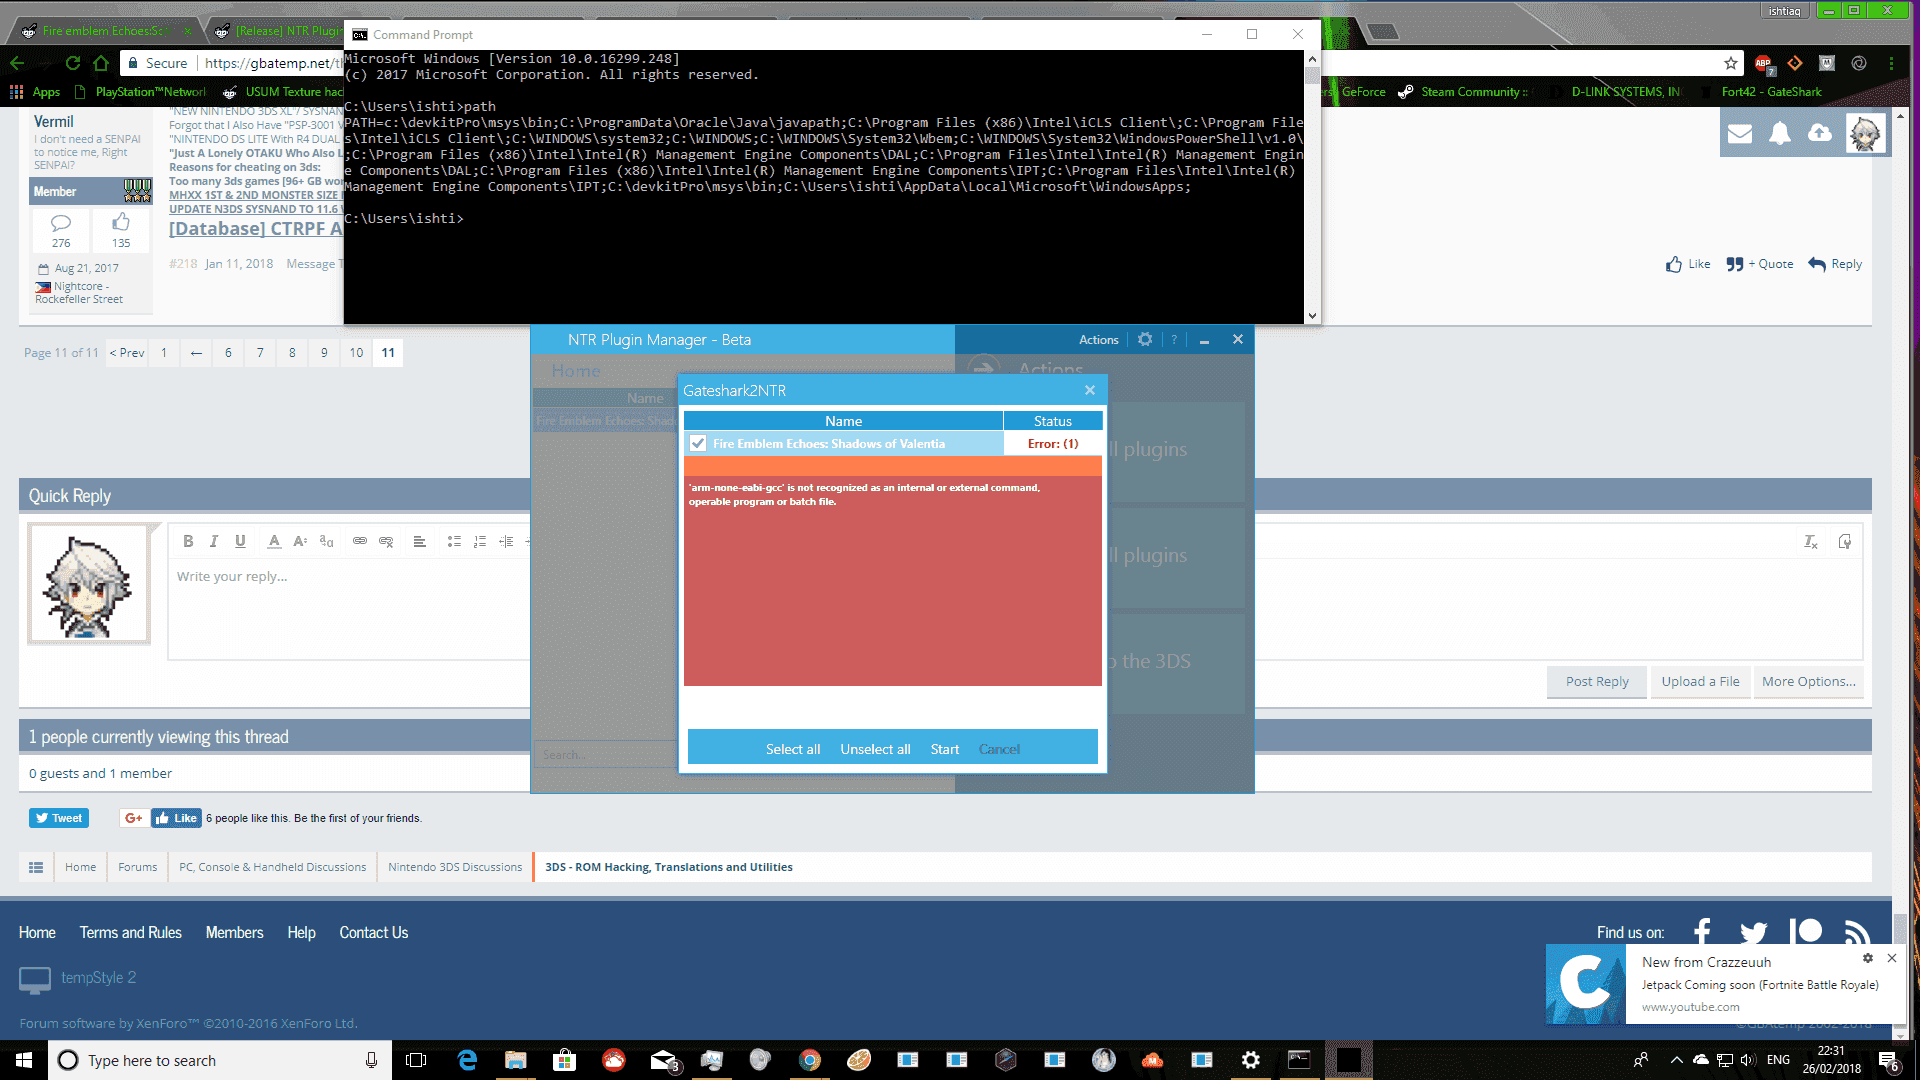
Task: Click the rightmost reply editor toolbar icon
Action: pyautogui.click(x=1845, y=541)
